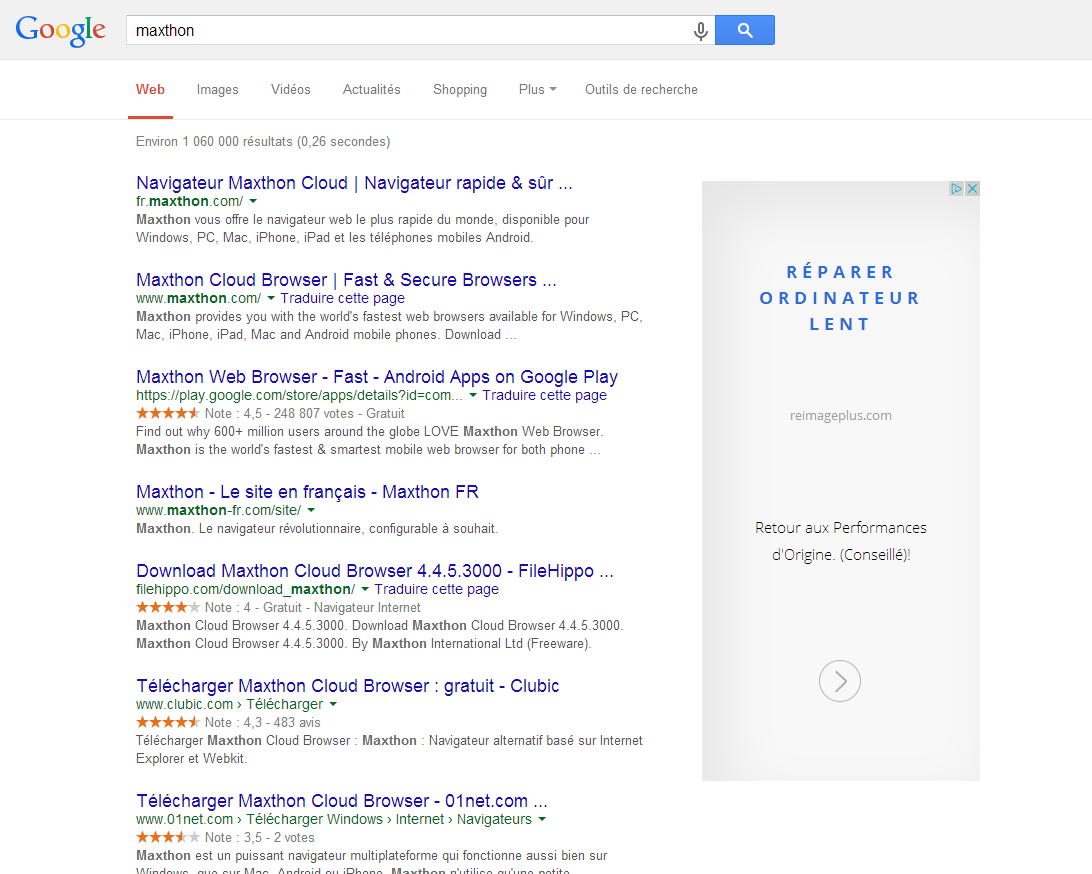Click the 01net.com breadcrumb URL path
The height and width of the screenshot is (874, 1092).
click(x=334, y=819)
